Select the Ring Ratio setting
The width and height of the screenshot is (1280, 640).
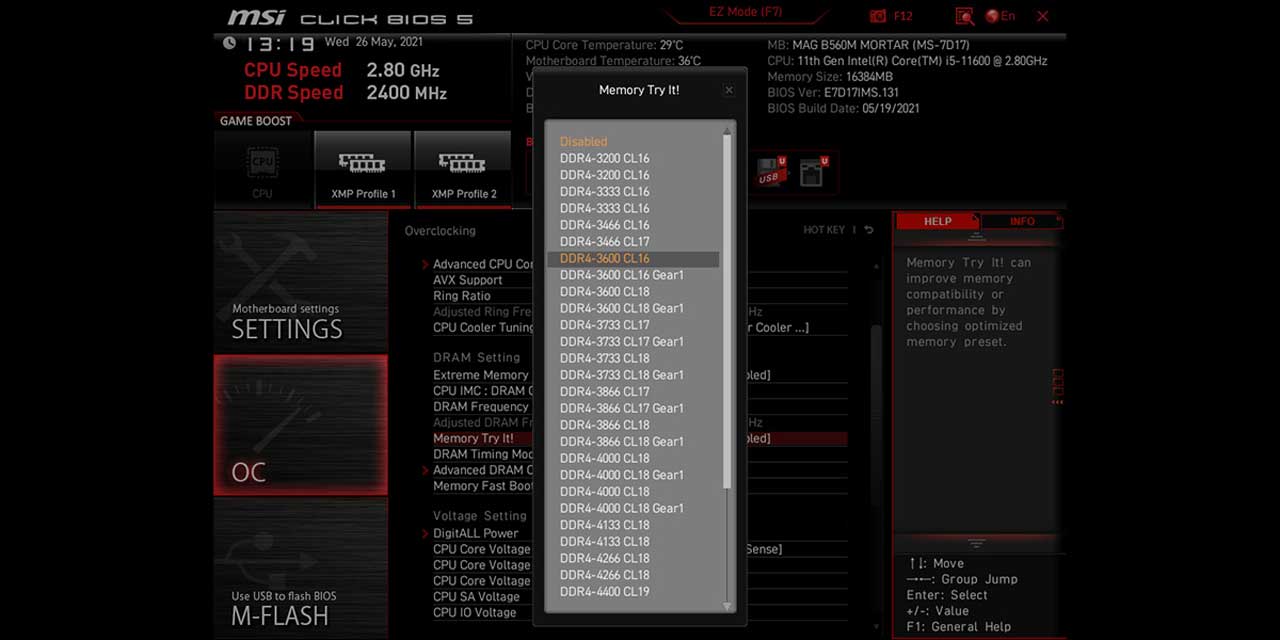coord(461,296)
